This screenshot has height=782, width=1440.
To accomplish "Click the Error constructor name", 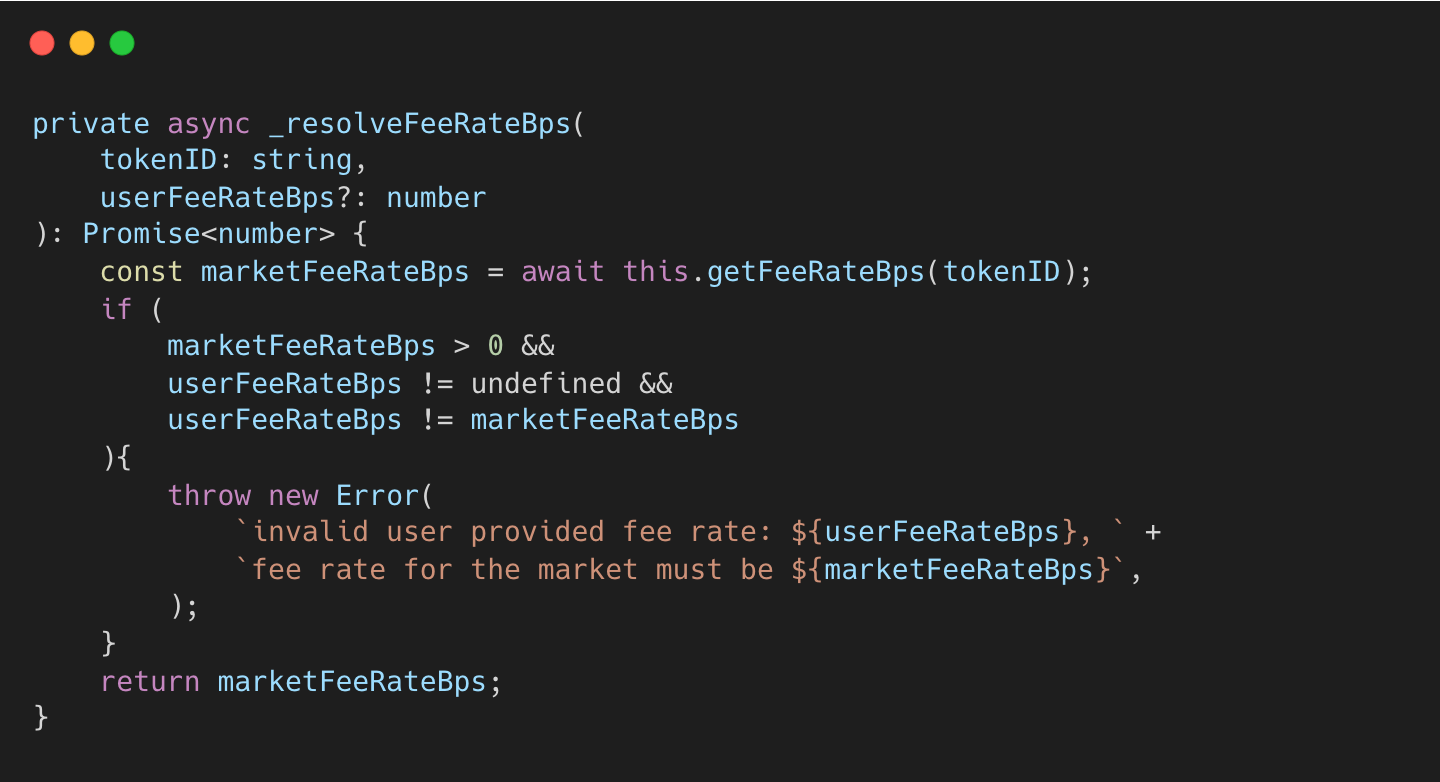I will pos(377,495).
